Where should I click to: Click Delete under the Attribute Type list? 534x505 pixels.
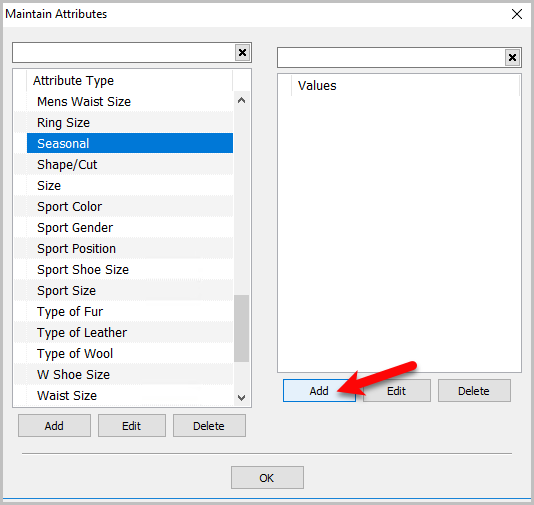209,426
